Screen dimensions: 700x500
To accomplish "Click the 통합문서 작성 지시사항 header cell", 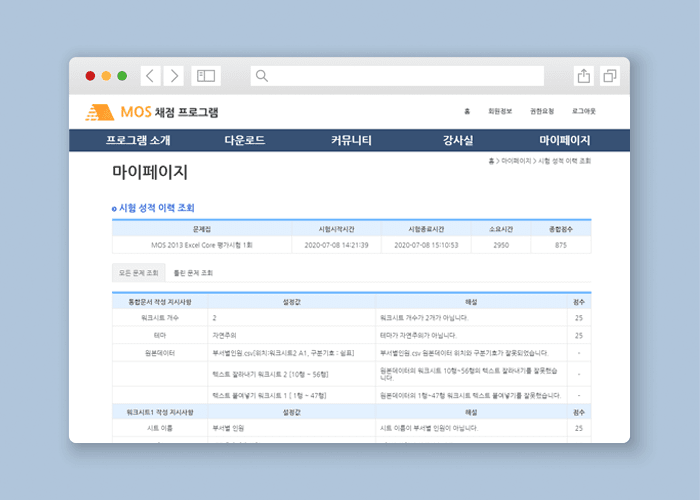I will 160,302.
